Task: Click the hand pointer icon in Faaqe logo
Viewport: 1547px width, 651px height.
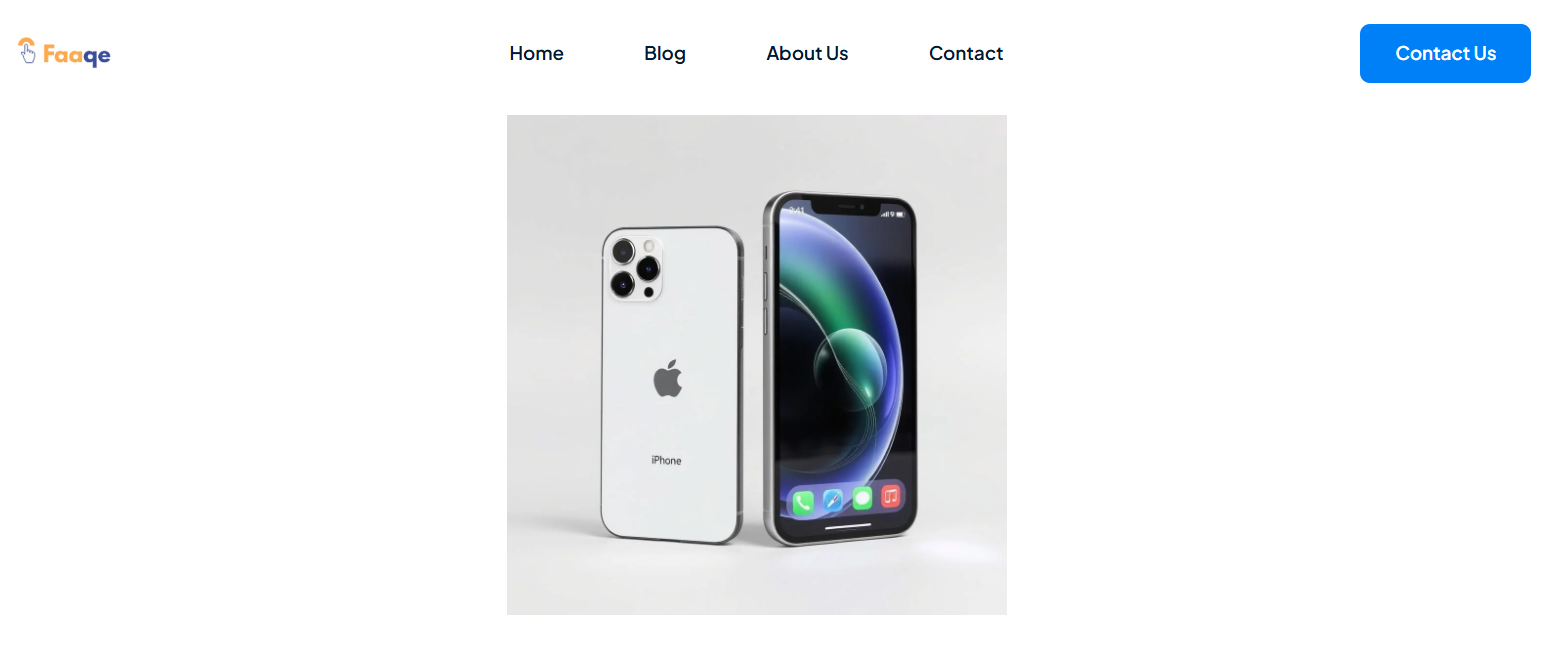Action: tap(27, 51)
